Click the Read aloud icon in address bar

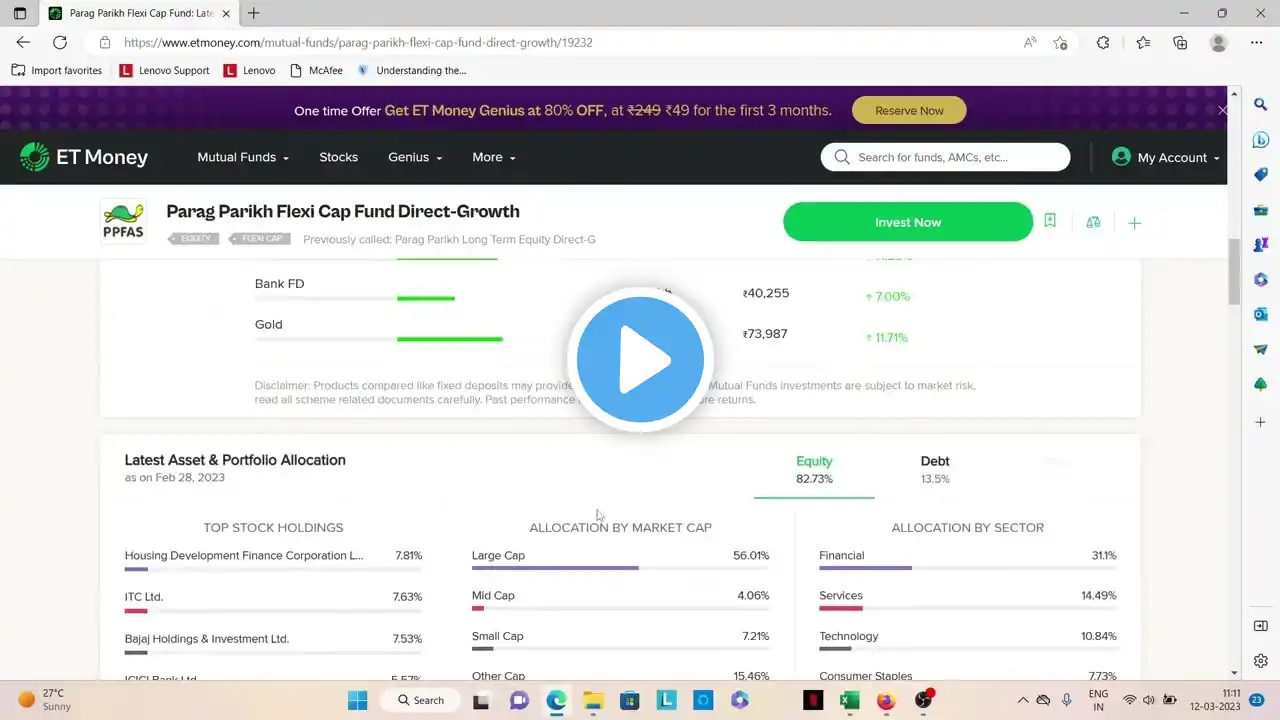click(1030, 43)
